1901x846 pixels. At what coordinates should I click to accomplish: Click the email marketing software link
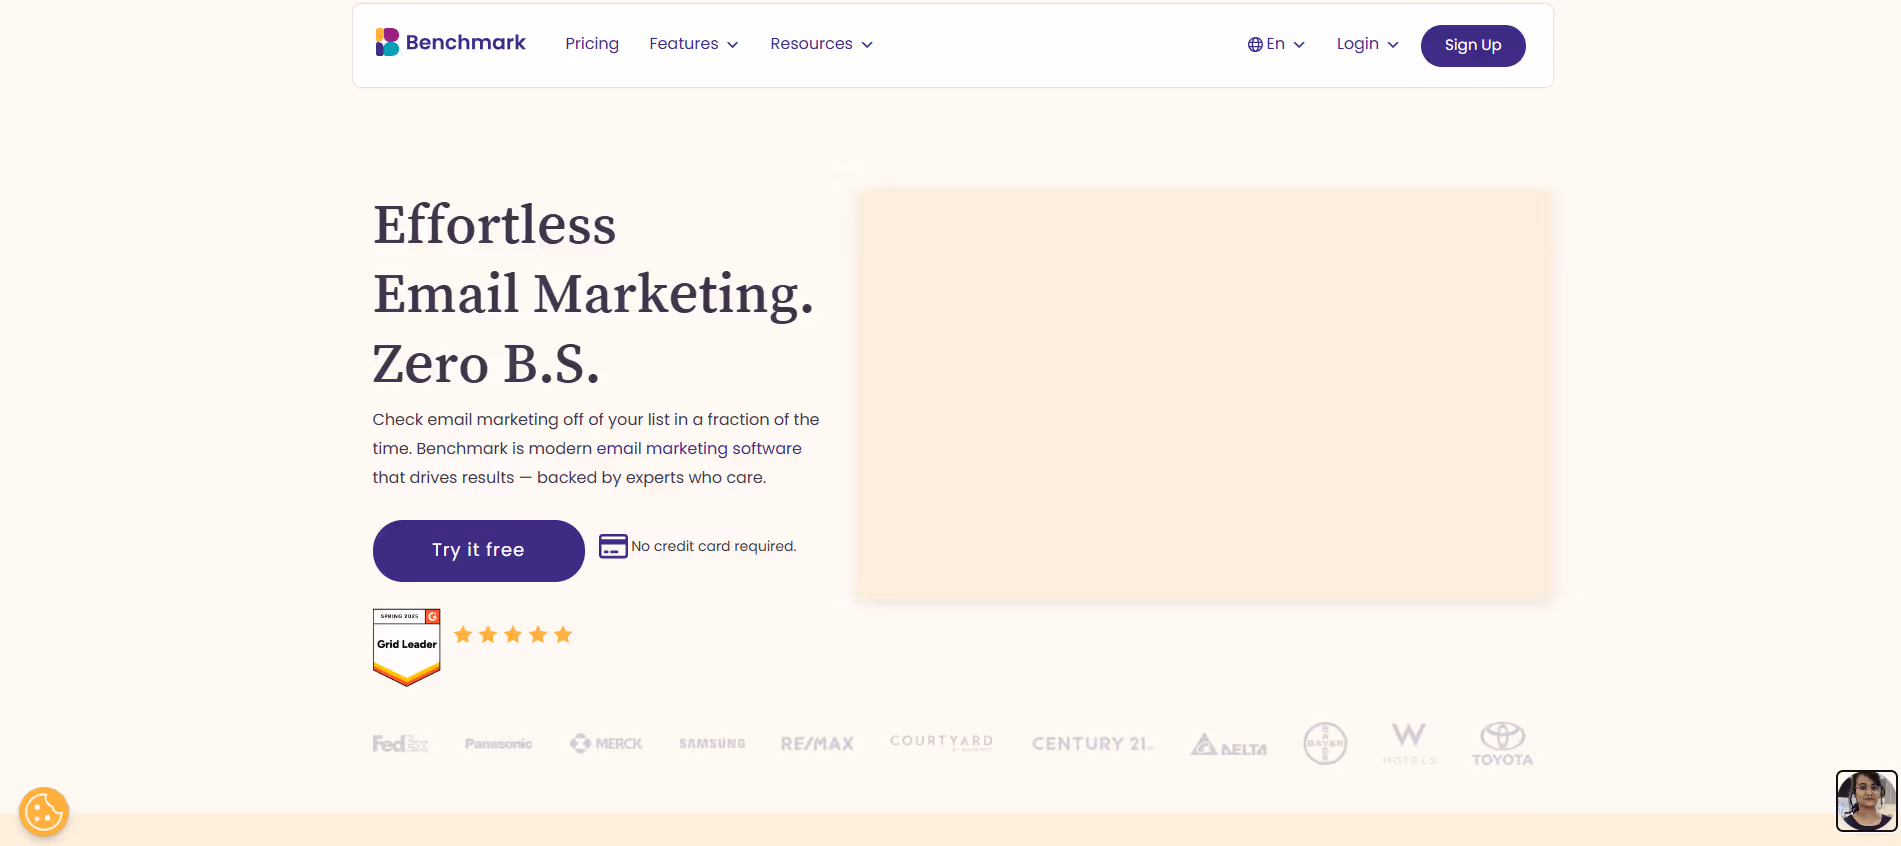tap(698, 448)
